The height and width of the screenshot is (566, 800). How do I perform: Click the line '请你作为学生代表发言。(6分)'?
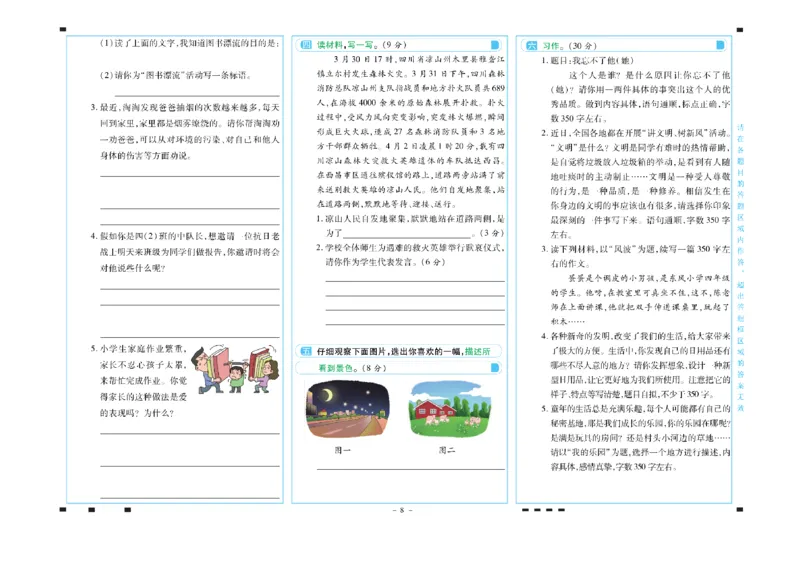point(385,262)
